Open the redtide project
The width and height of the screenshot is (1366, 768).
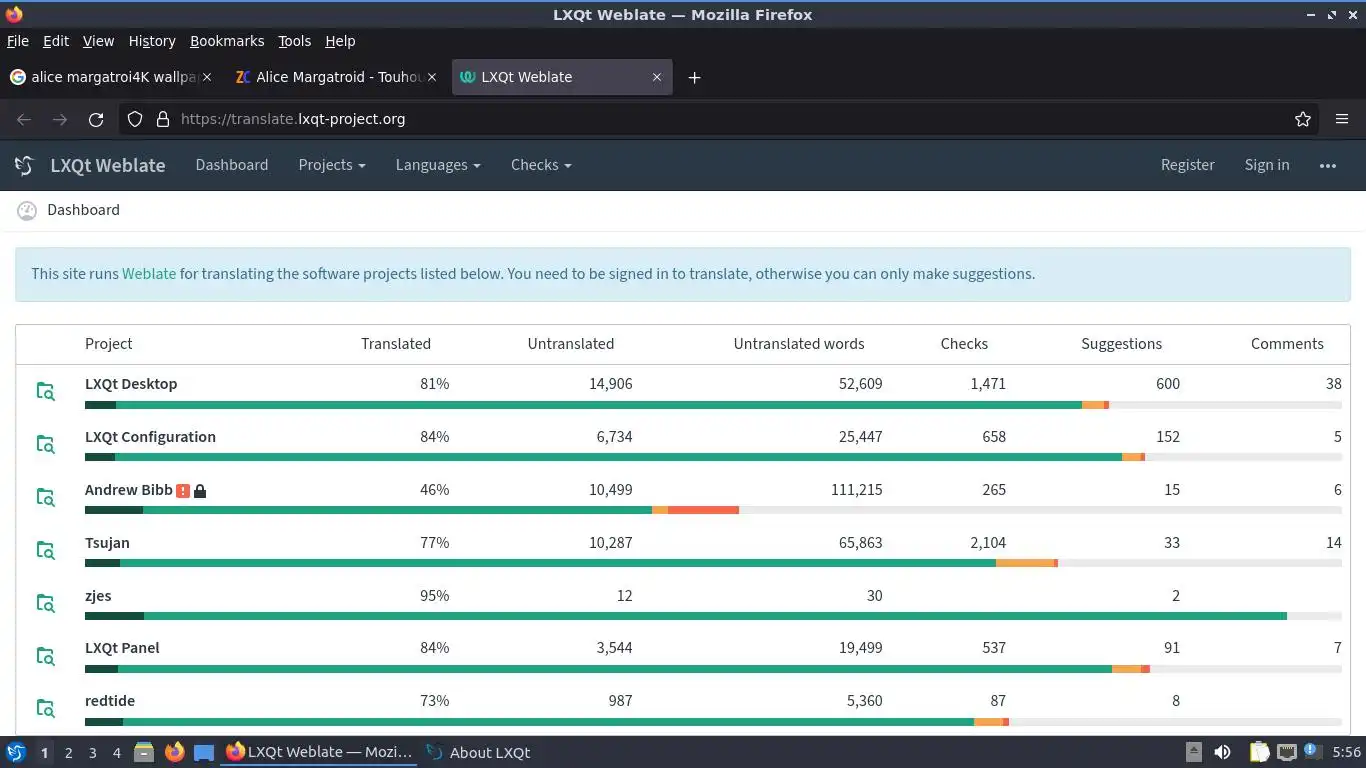click(110, 701)
